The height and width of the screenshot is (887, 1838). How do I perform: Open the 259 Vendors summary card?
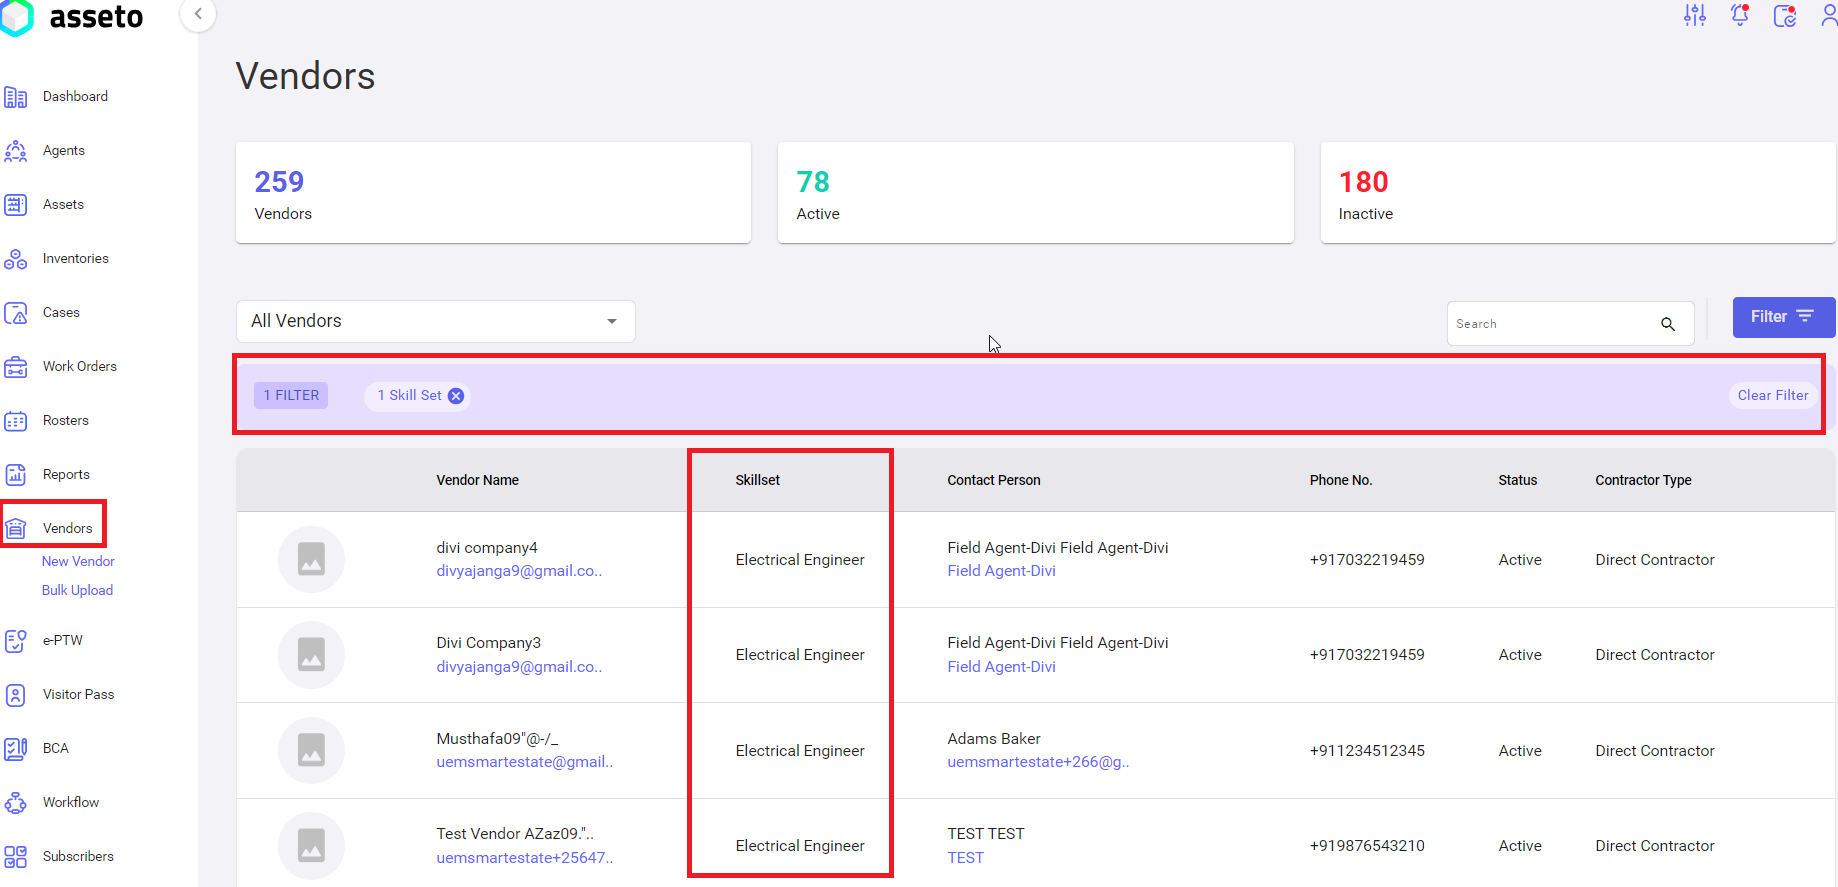point(493,192)
